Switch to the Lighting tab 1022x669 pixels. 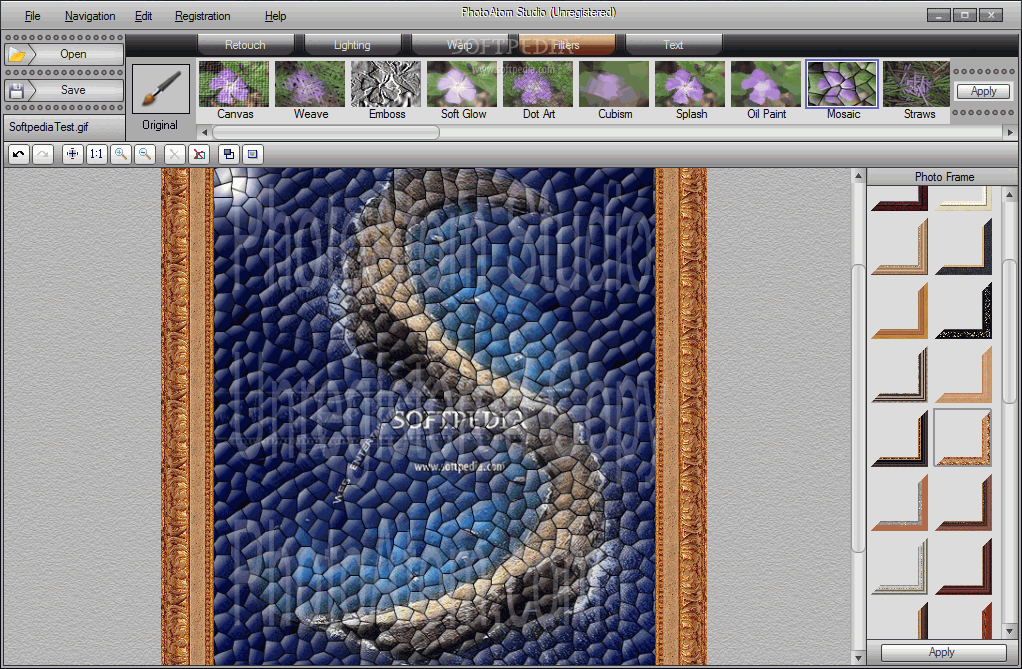point(352,45)
